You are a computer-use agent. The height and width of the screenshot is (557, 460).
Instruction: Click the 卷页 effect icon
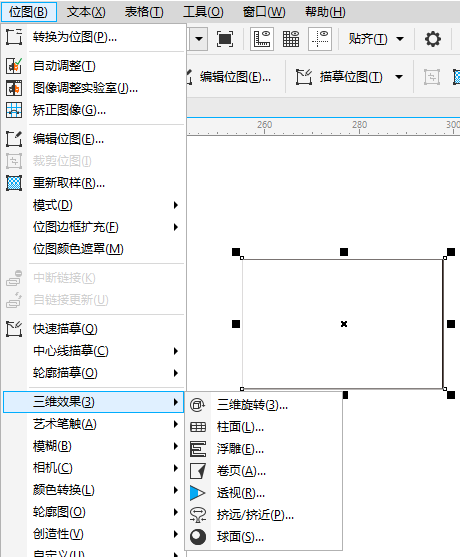(x=197, y=471)
